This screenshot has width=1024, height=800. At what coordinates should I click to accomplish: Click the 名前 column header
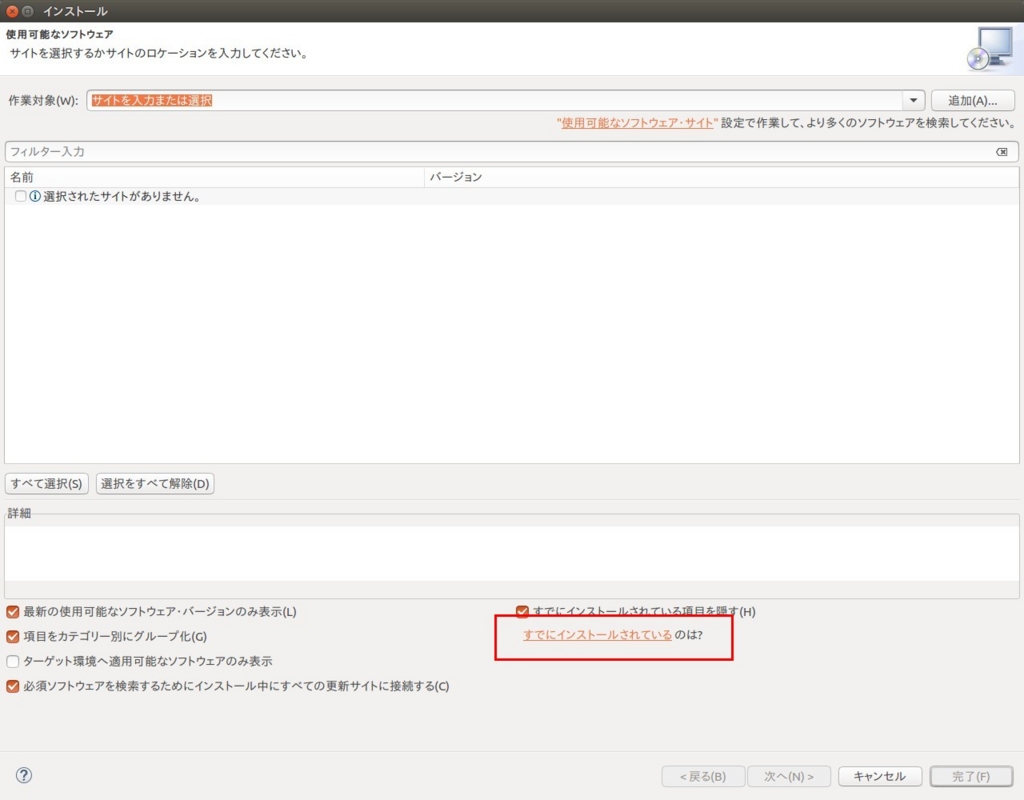[x=214, y=177]
